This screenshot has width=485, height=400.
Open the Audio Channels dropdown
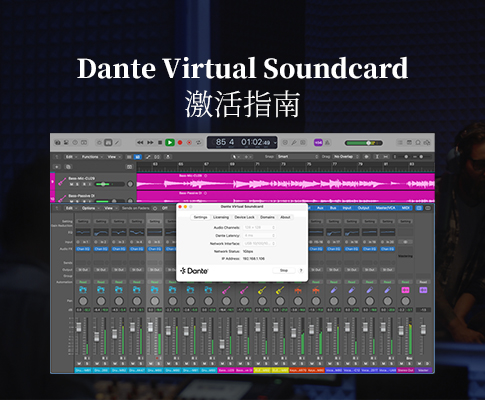259,227
